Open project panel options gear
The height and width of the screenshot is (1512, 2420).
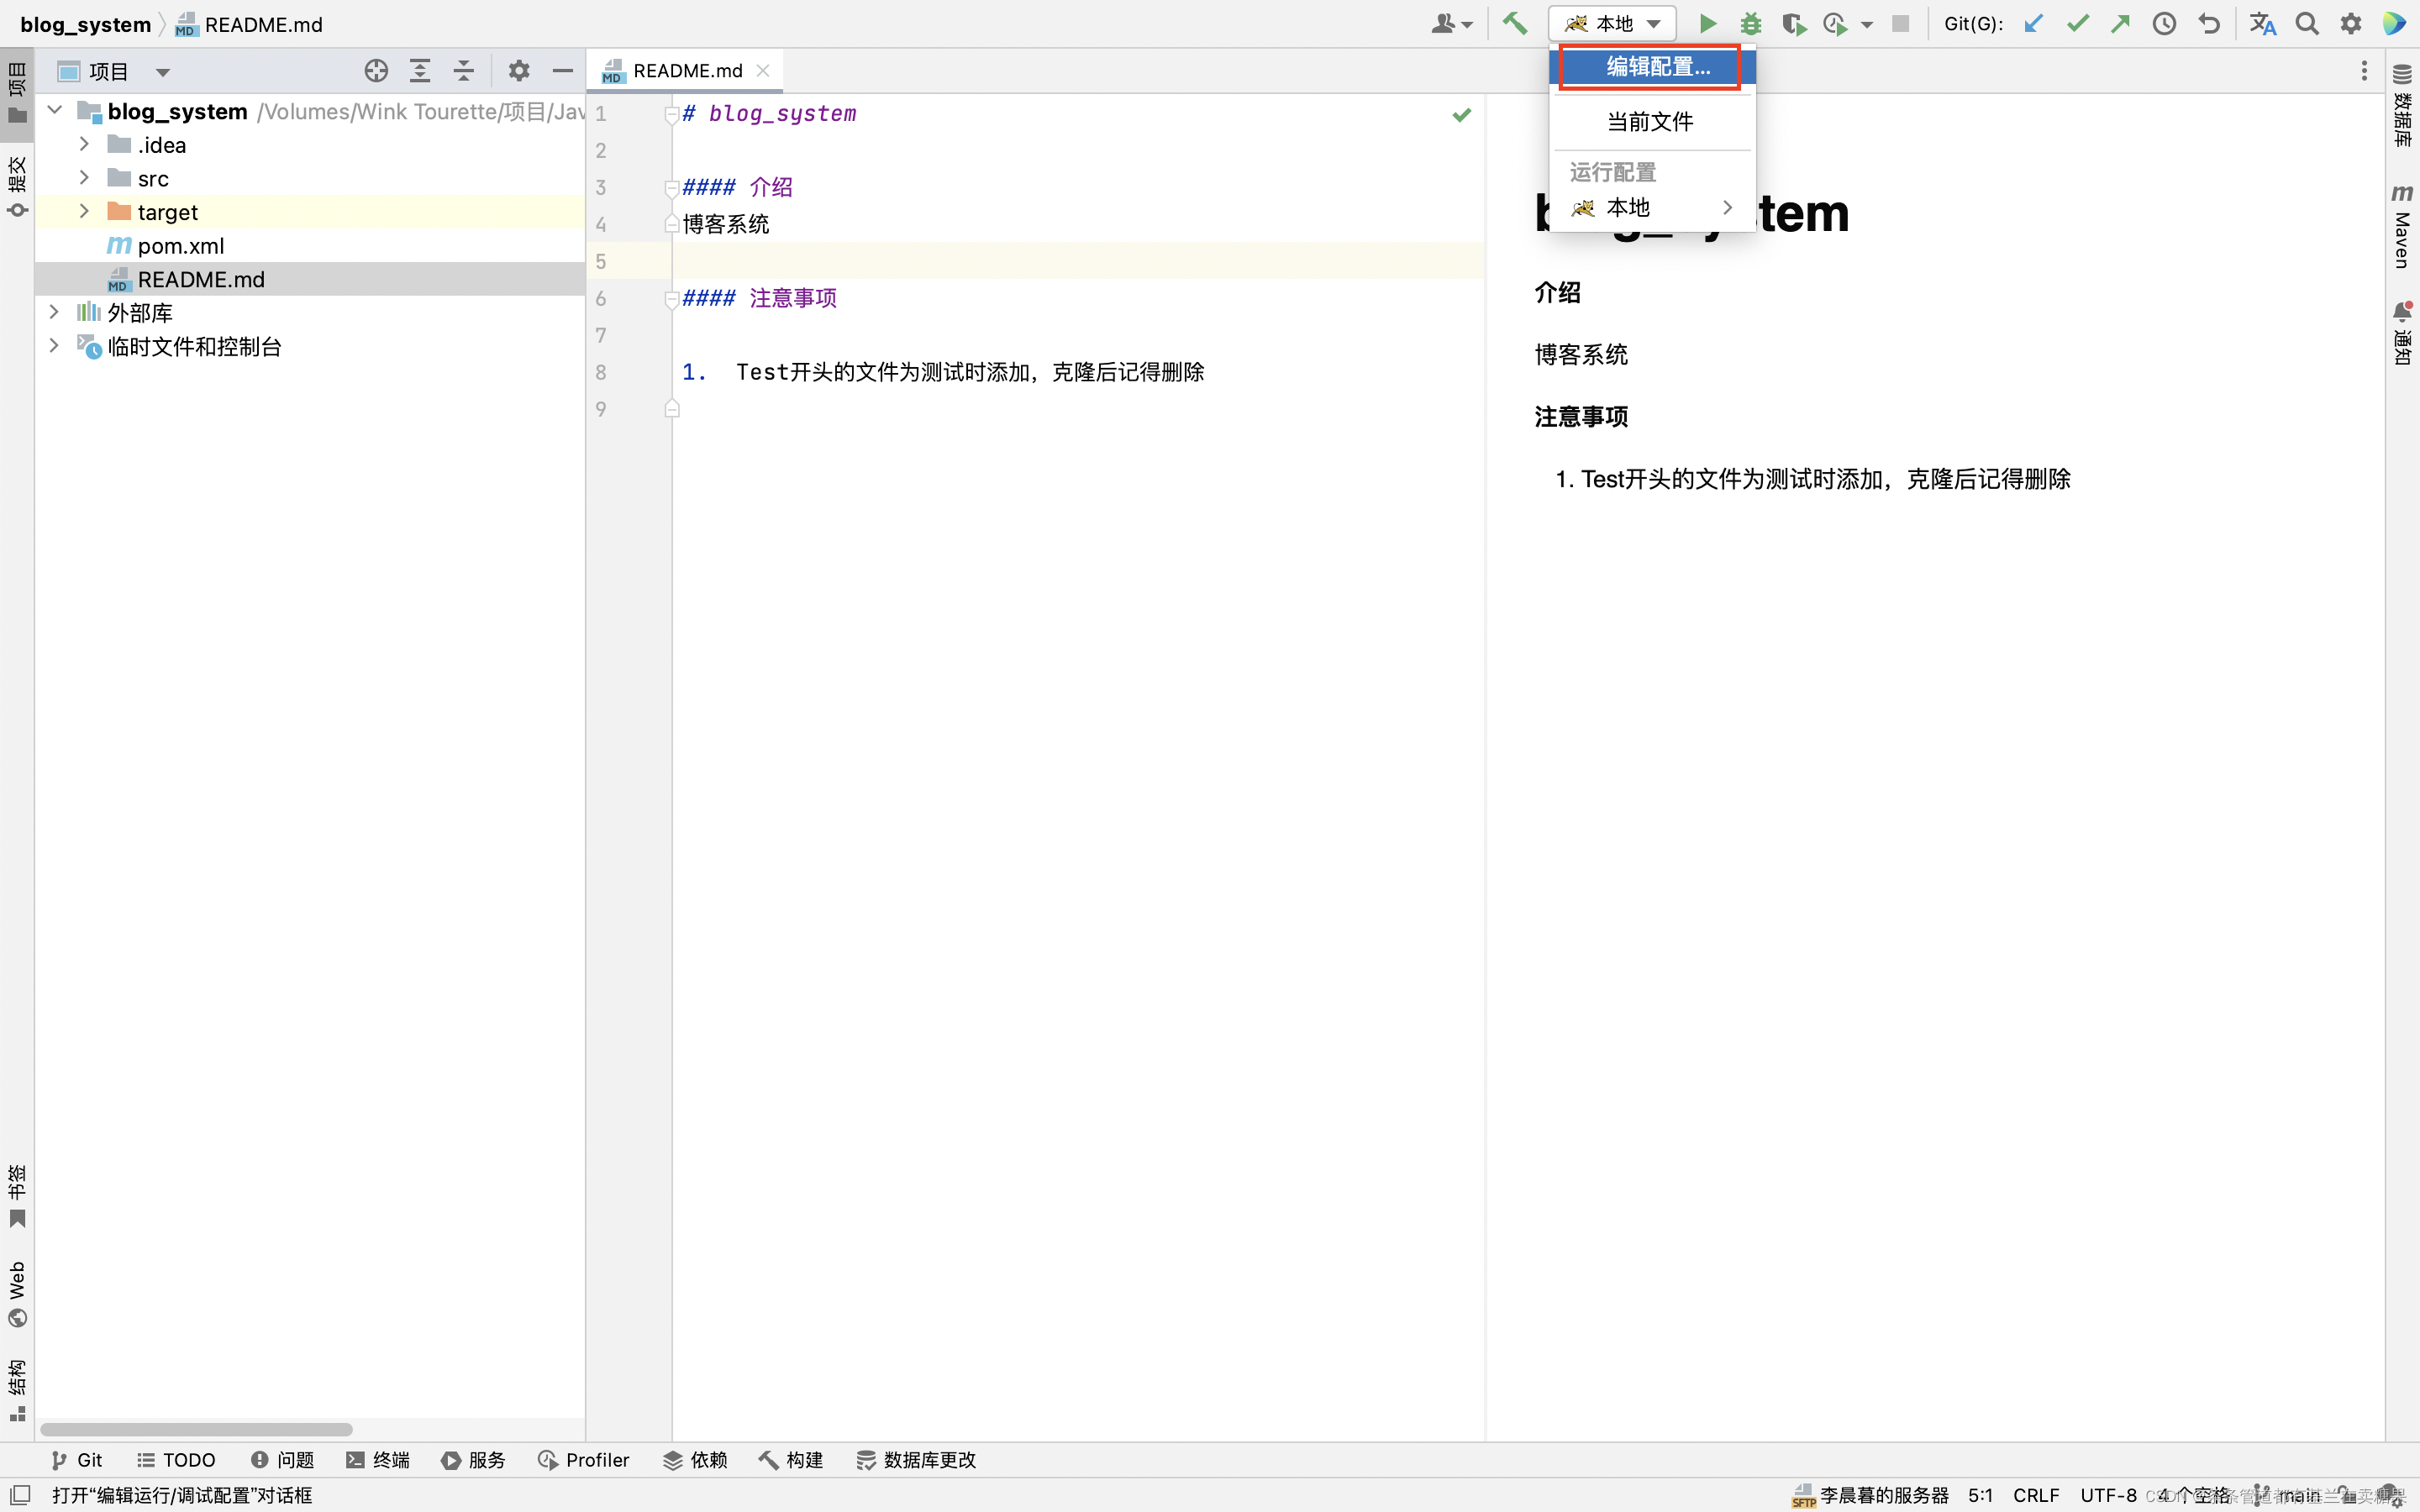[x=518, y=71]
